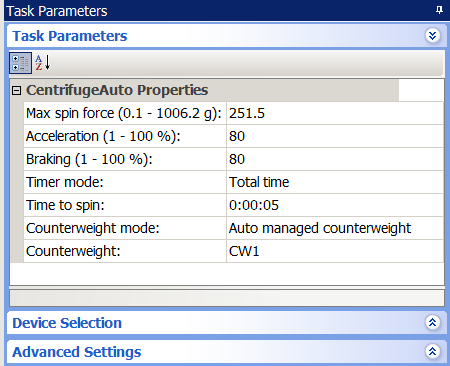
Task: Select the Counterweight mode label
Action: (x=93, y=228)
